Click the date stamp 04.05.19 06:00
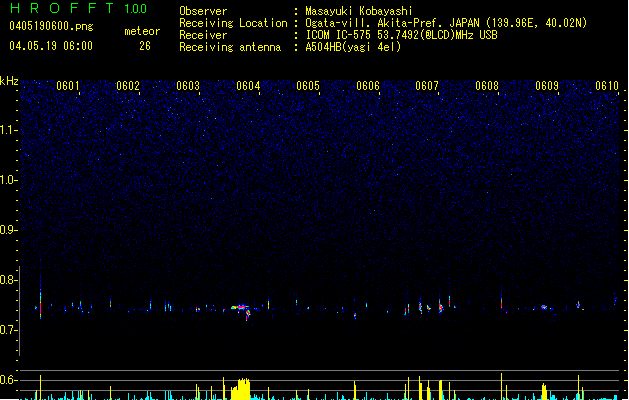 pos(51,46)
